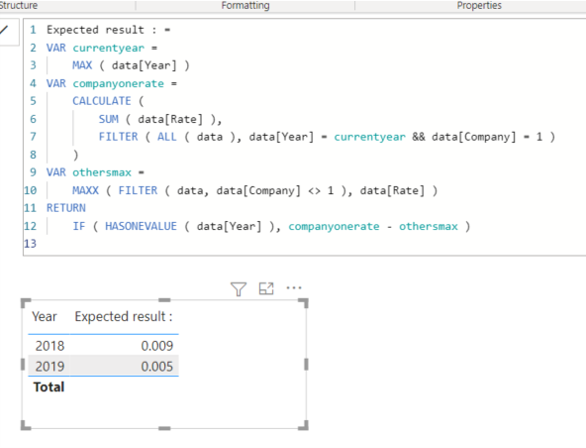Click the visual's top-left corner handle
This screenshot has height=448, width=586.
[x=25, y=302]
